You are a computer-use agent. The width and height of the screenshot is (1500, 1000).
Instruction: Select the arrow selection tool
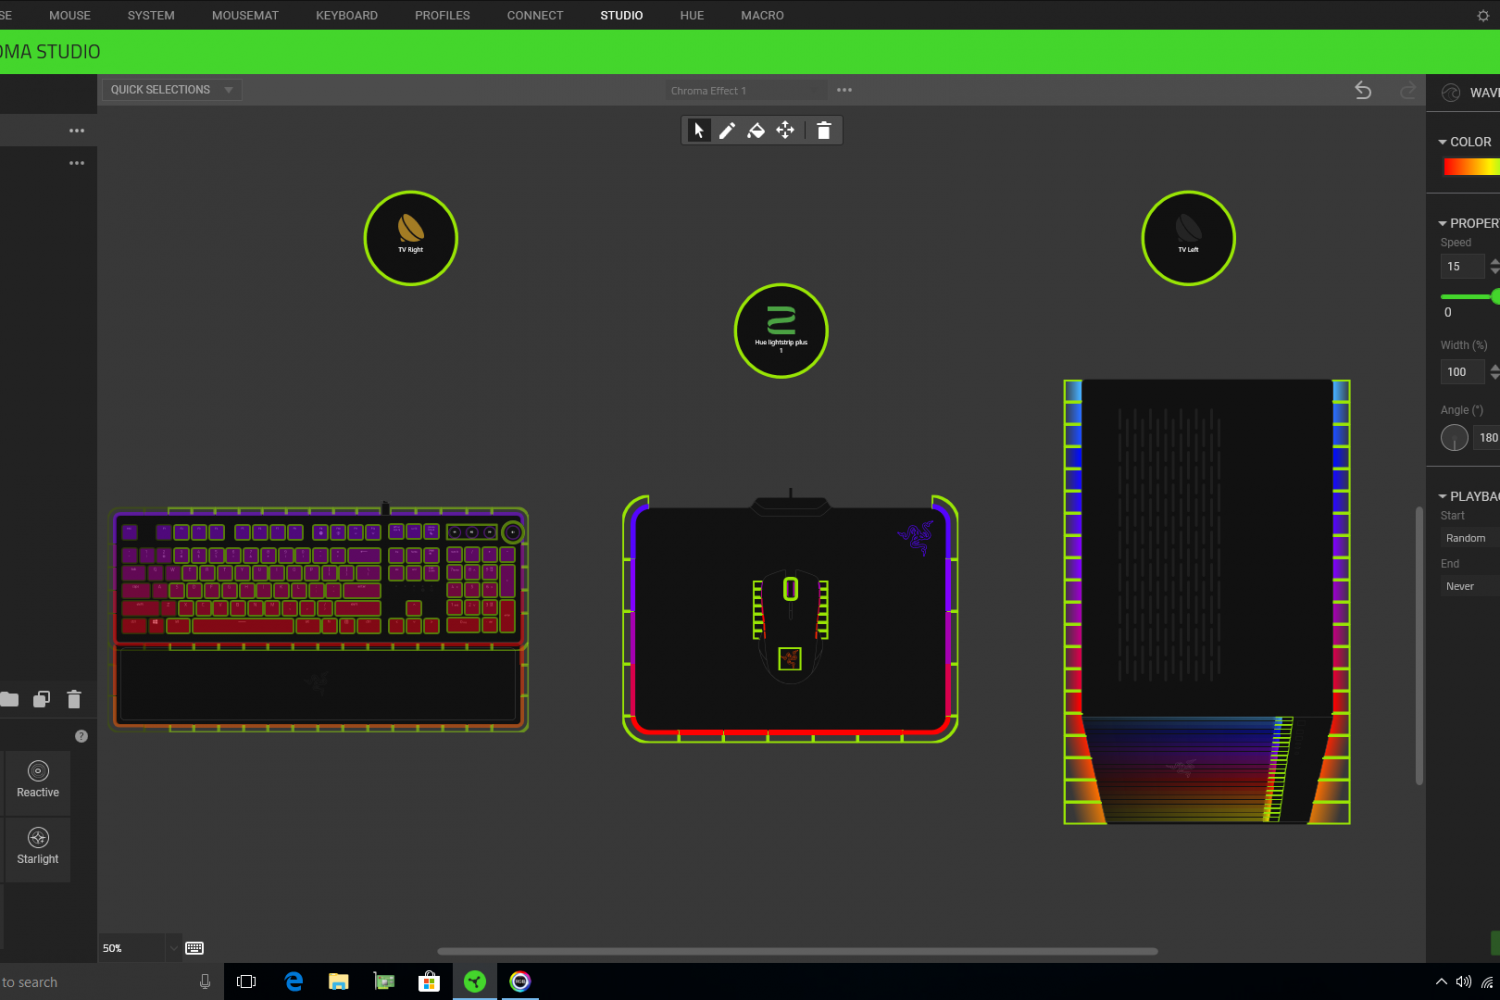(x=699, y=131)
